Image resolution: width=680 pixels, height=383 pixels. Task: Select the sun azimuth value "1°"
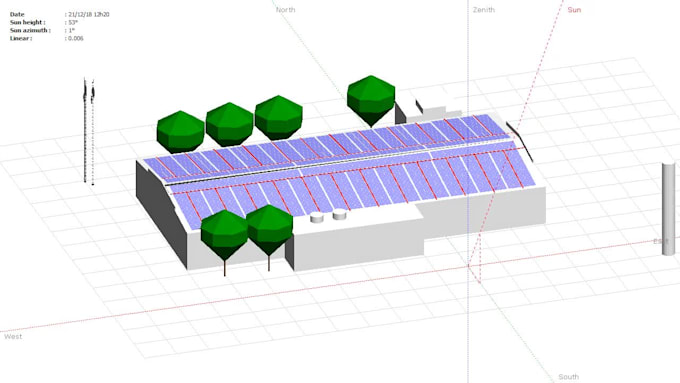[72, 30]
